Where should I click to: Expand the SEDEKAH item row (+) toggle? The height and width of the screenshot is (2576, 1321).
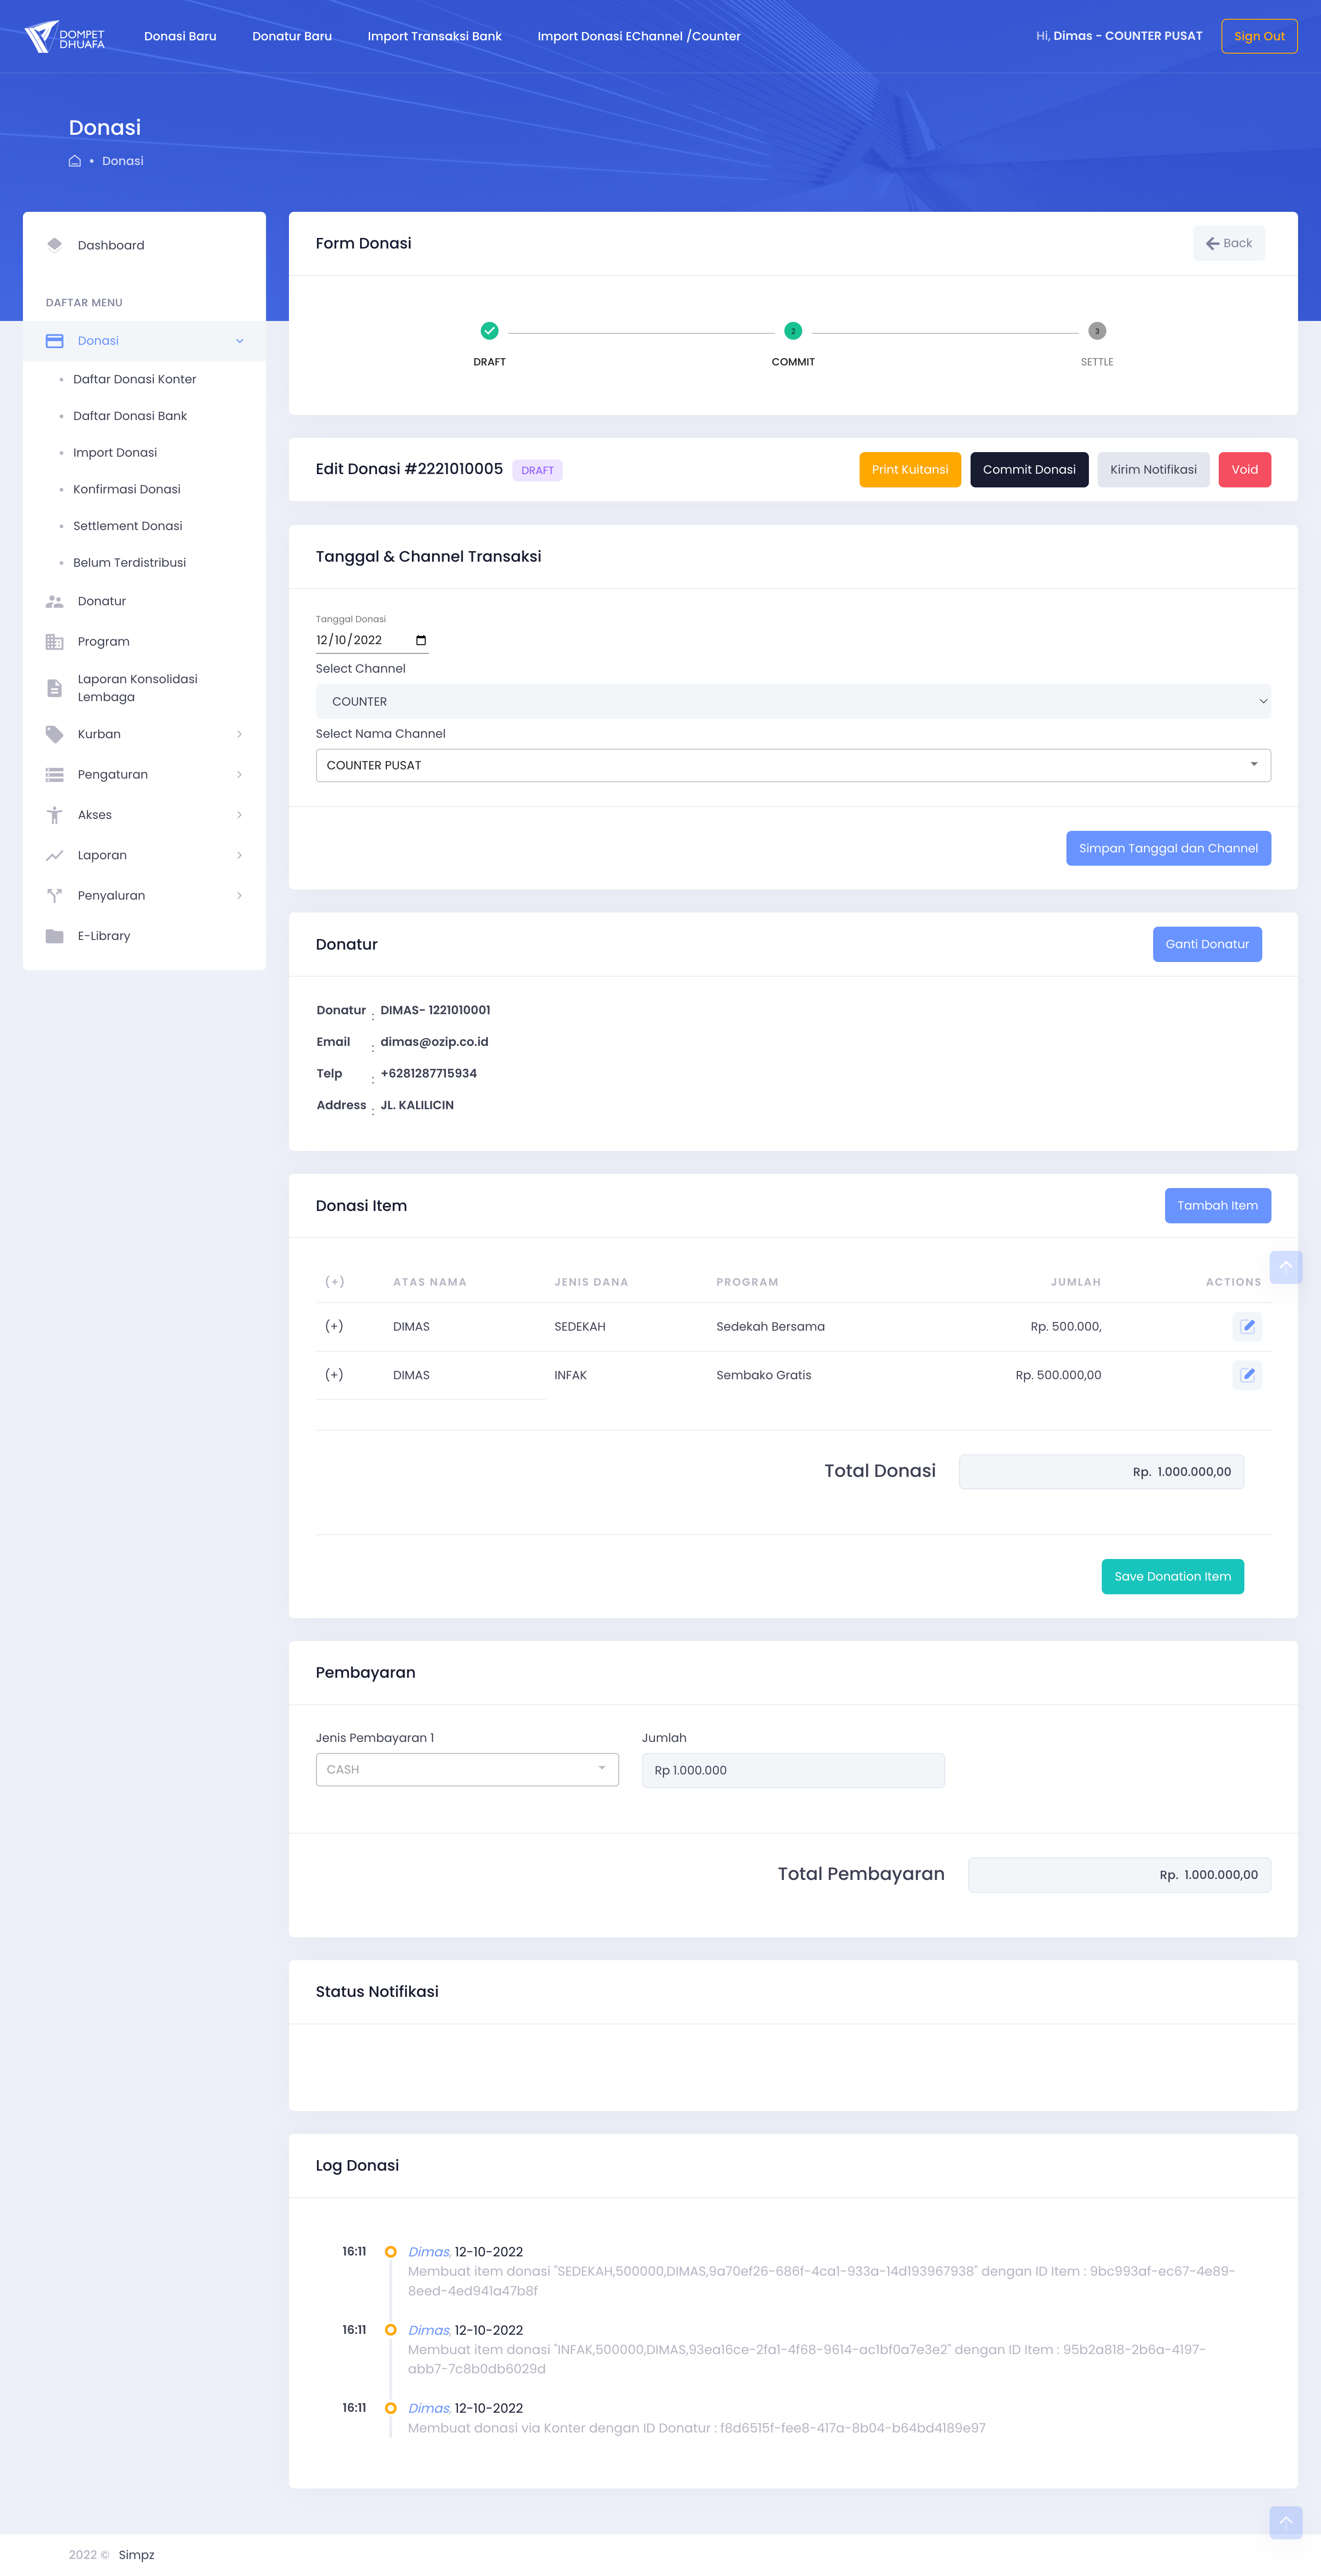click(x=334, y=1326)
